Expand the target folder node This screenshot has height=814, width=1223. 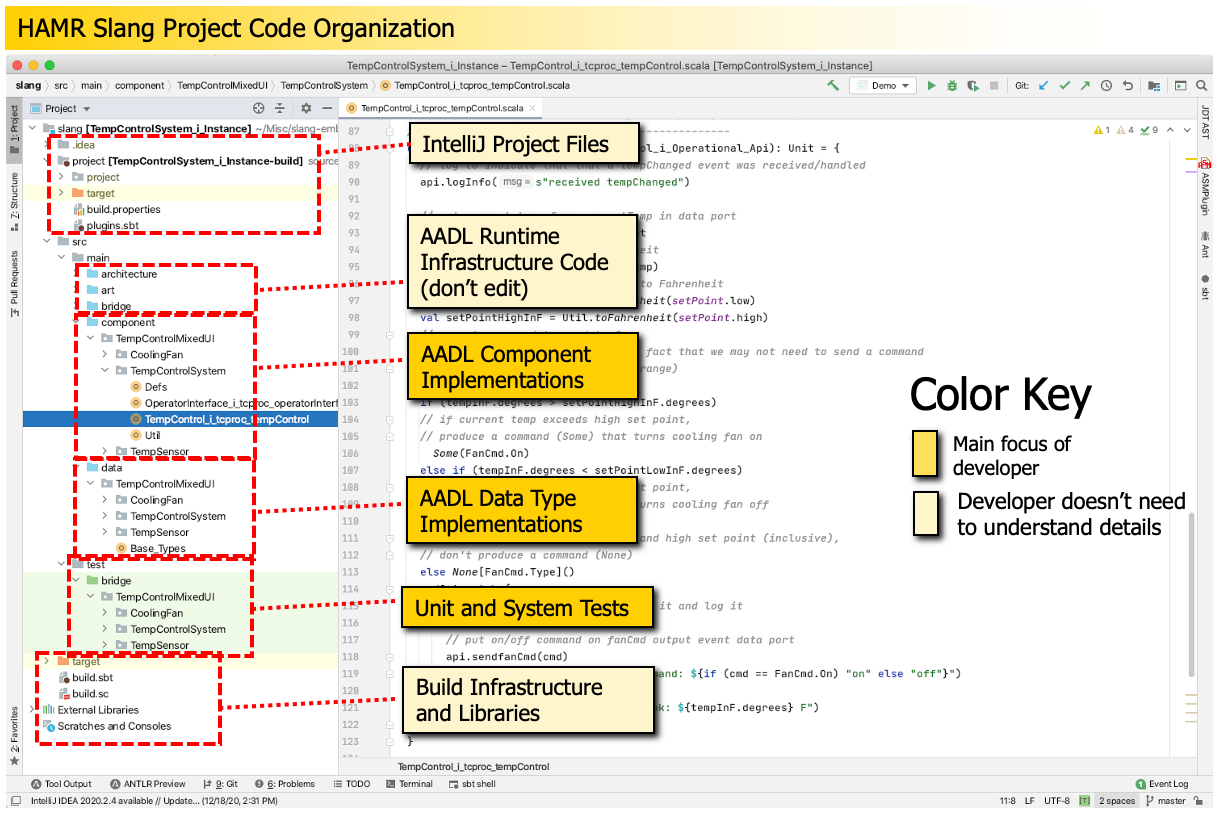point(47,660)
